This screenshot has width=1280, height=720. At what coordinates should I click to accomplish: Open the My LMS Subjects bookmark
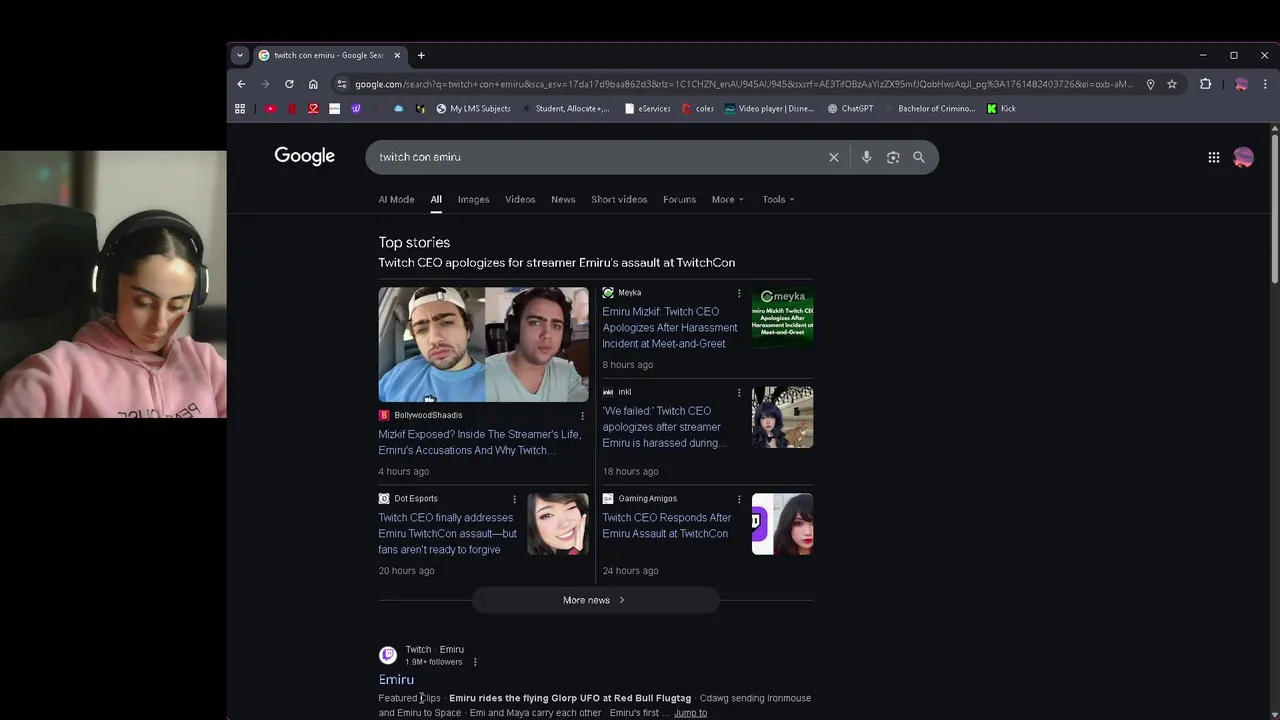pos(473,108)
